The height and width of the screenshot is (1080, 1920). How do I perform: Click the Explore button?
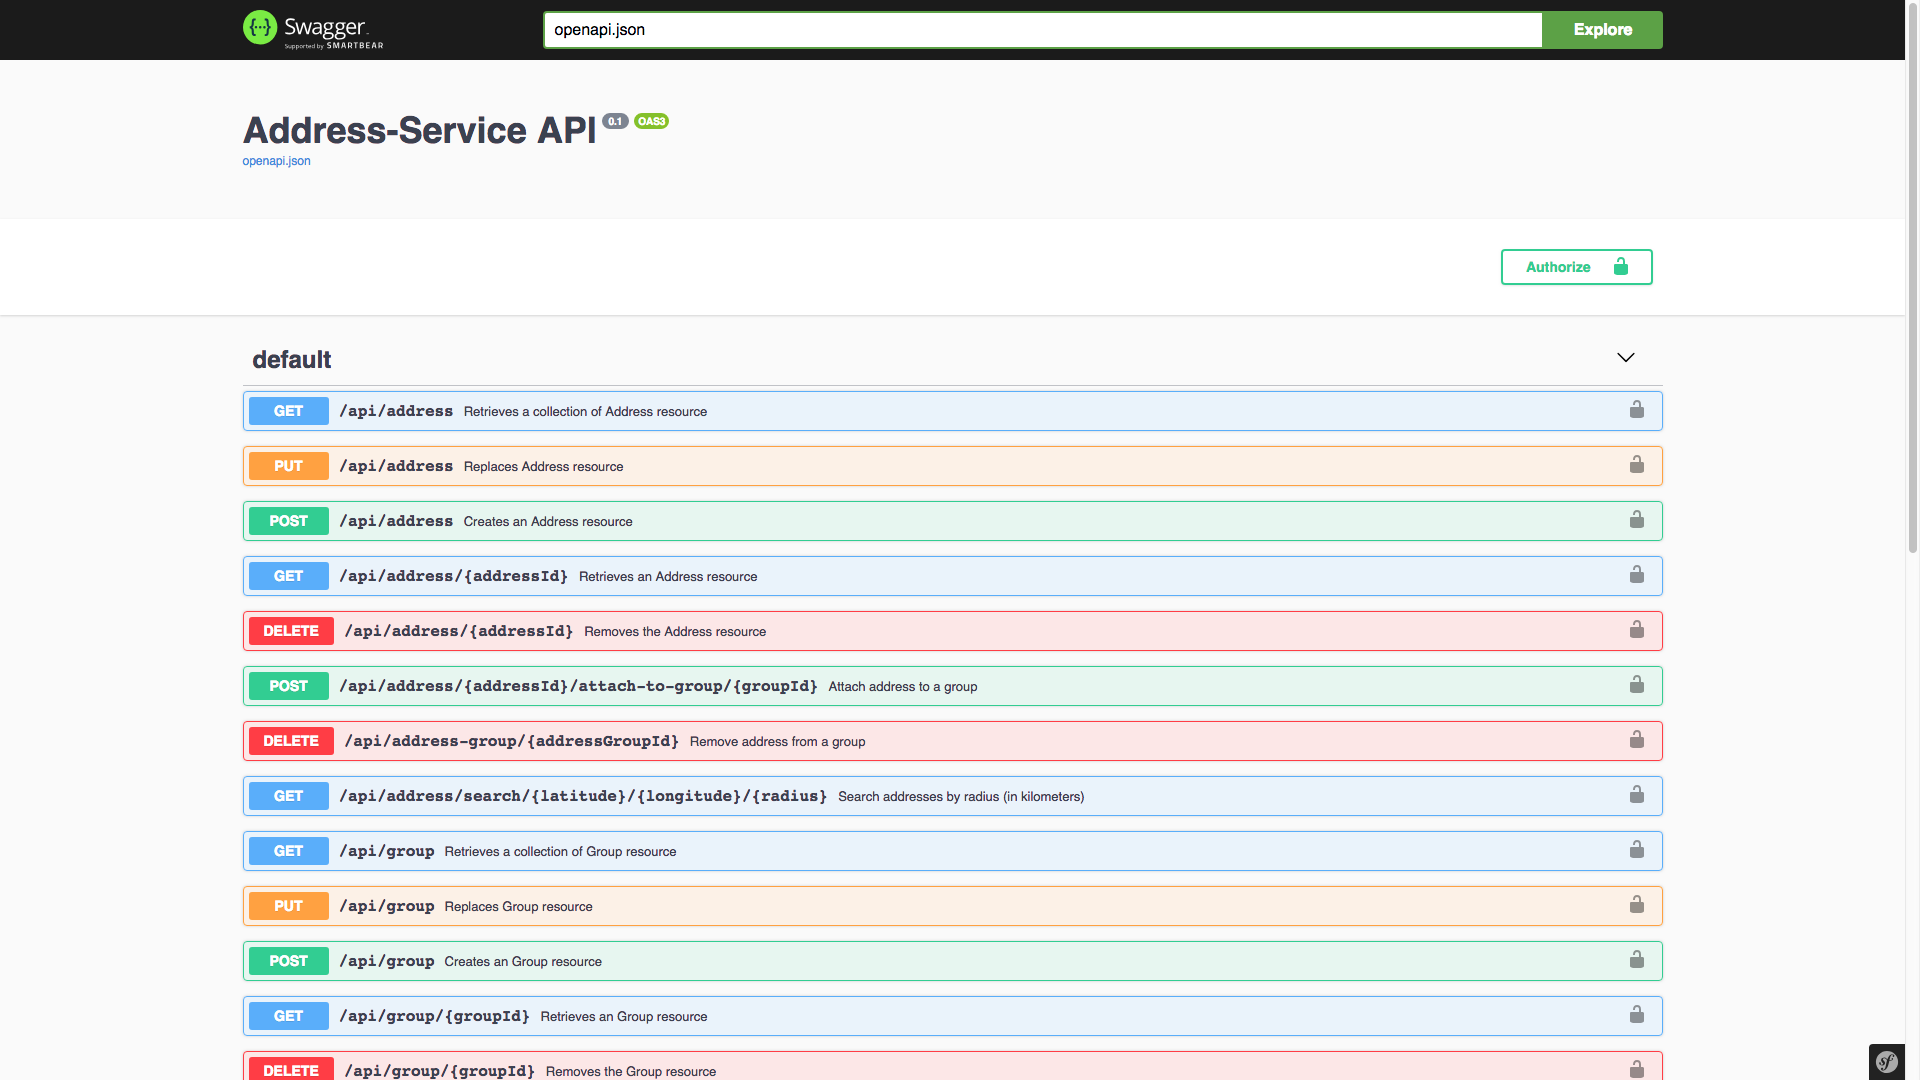tap(1602, 30)
